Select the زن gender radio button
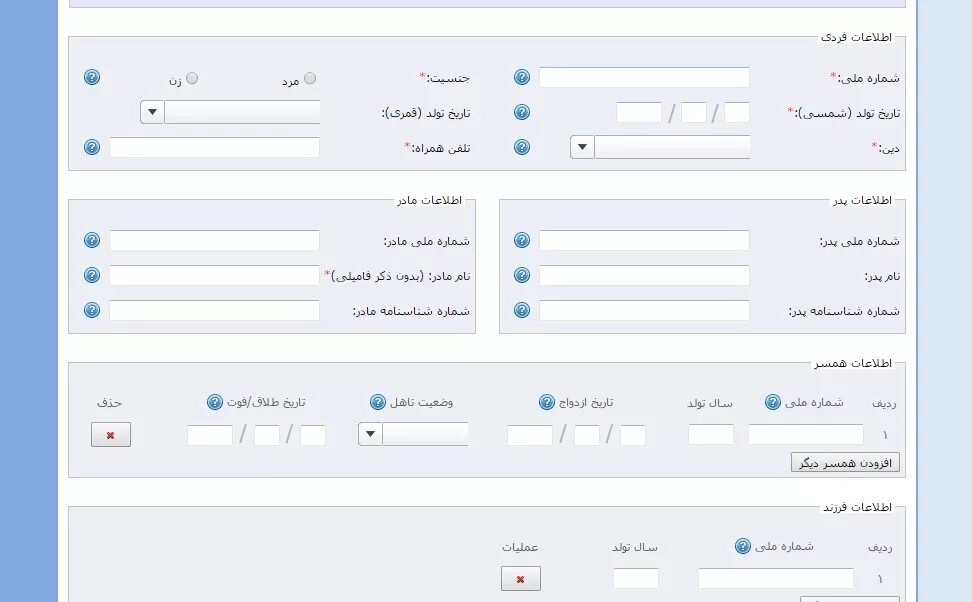 tap(192, 78)
